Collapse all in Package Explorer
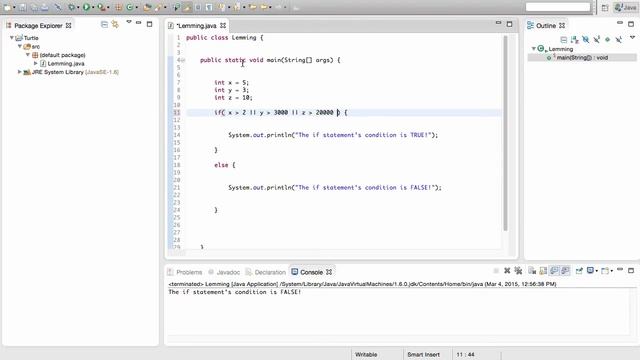The height and width of the screenshot is (360, 640). click(x=104, y=24)
